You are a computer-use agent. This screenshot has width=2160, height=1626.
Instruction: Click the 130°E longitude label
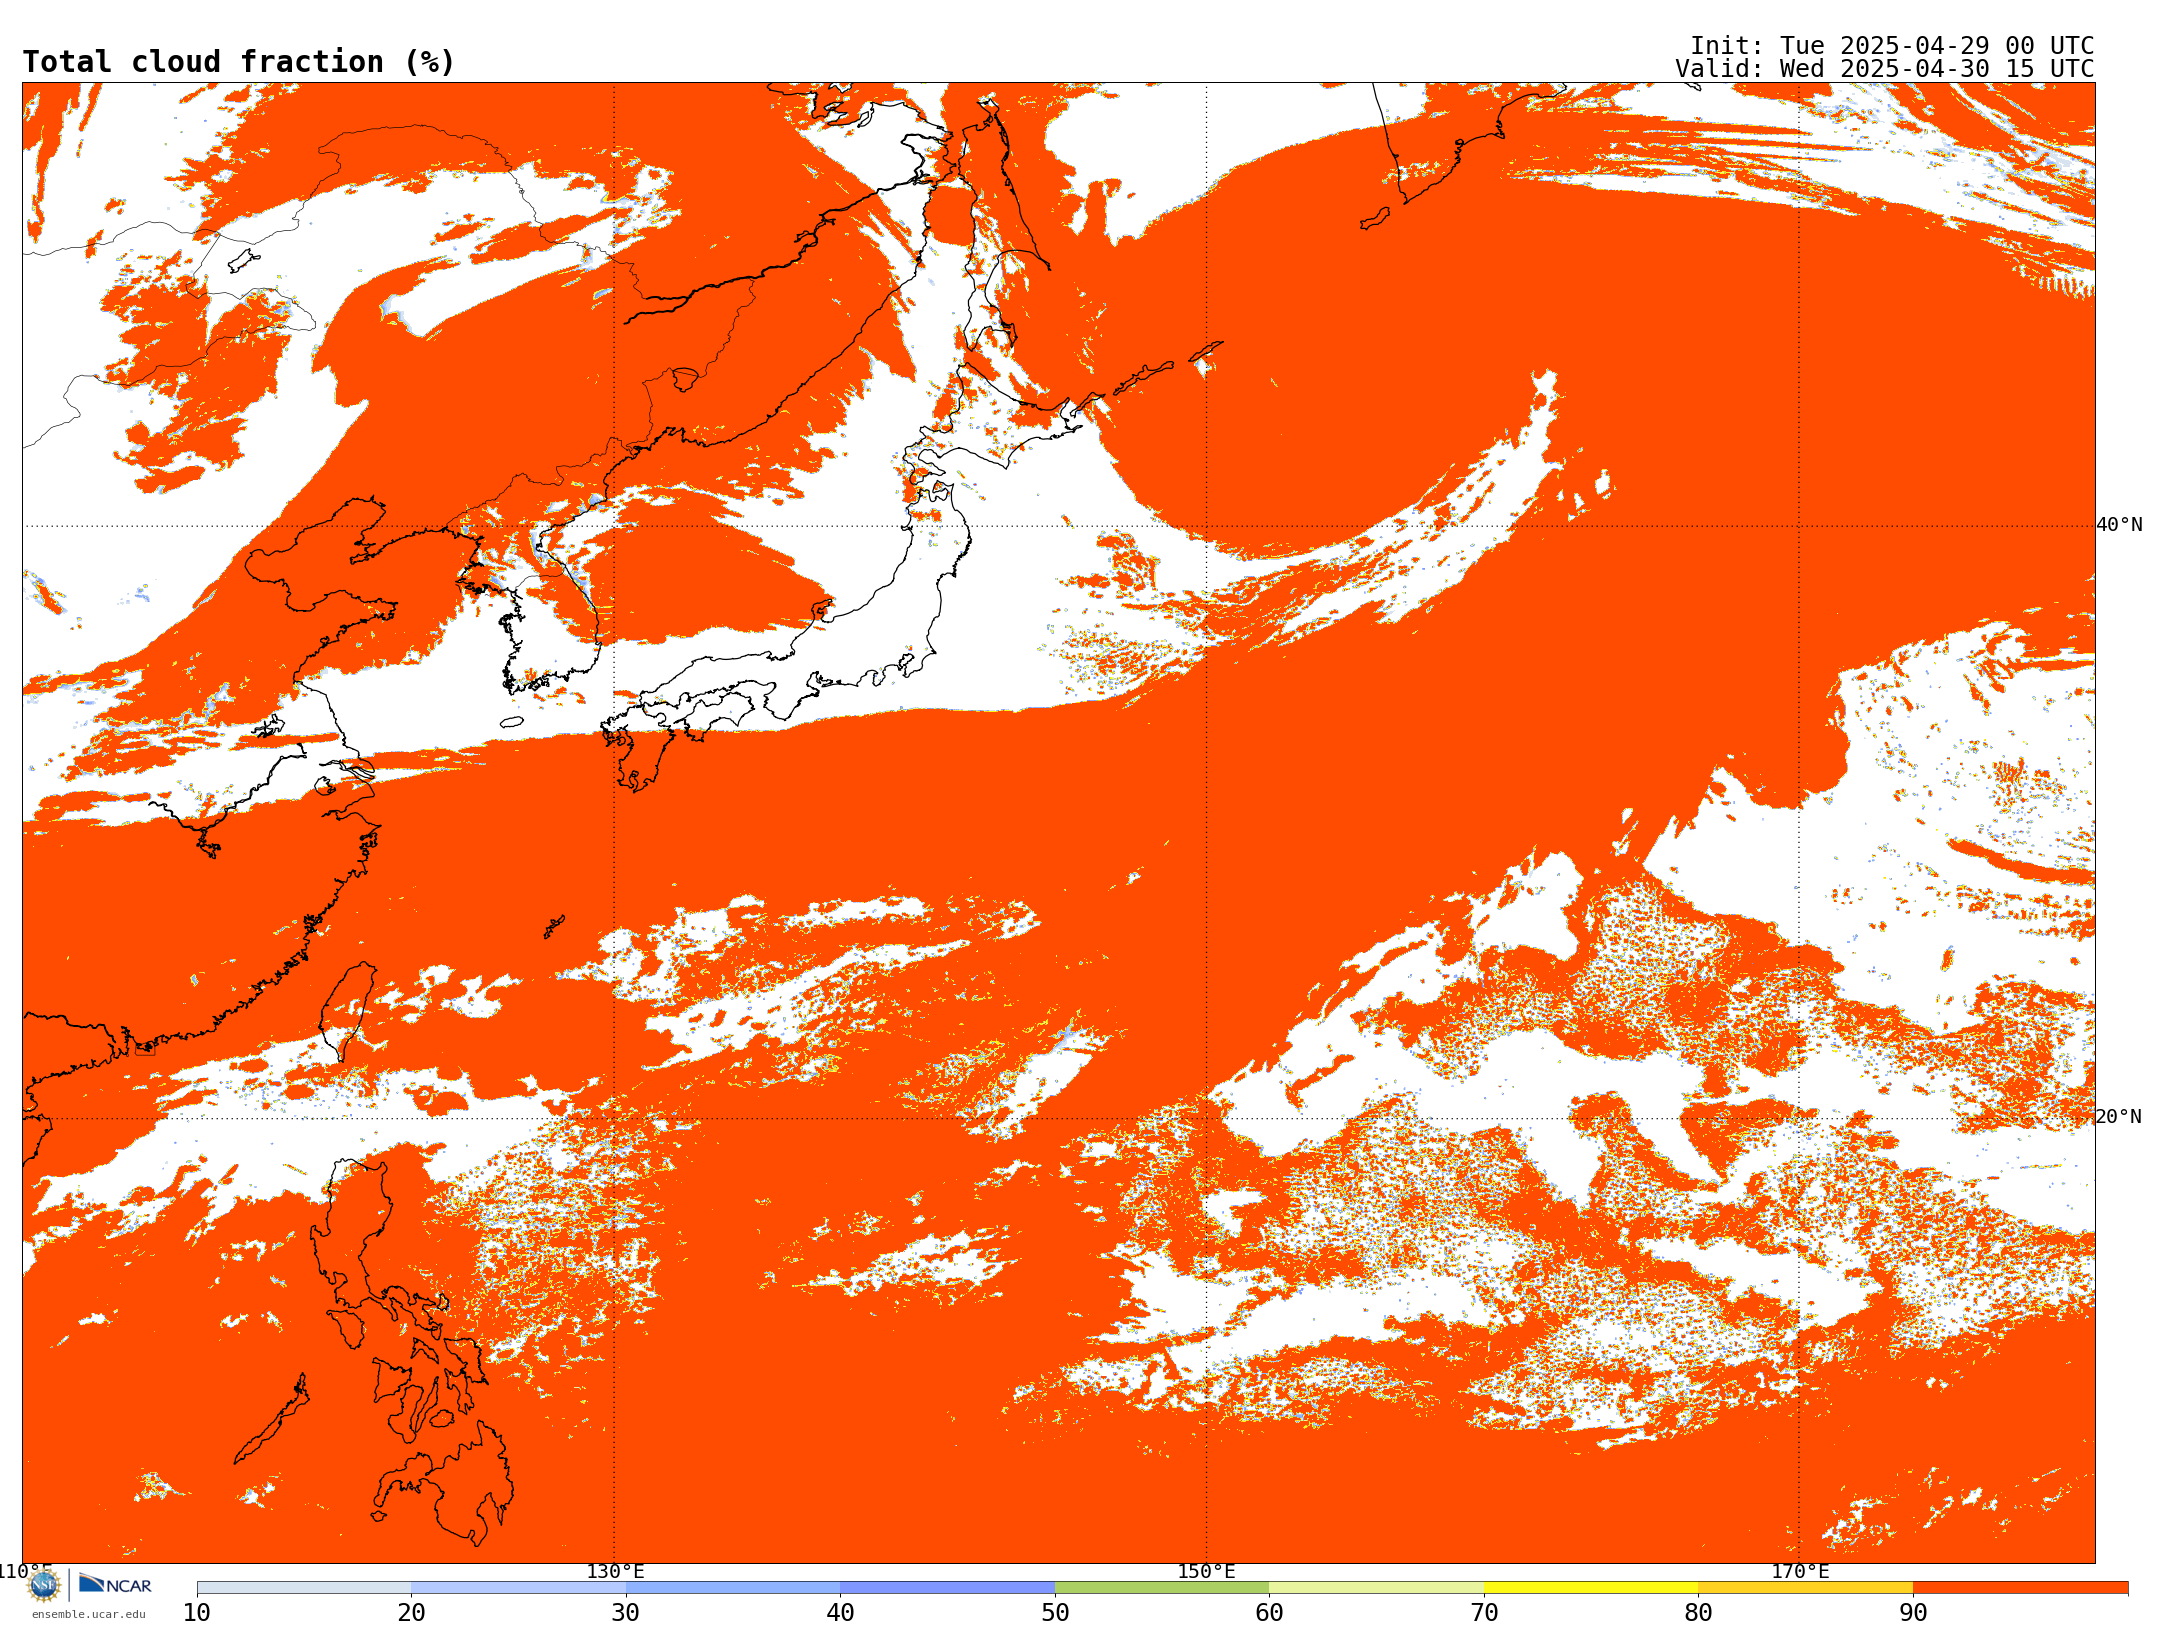[615, 1572]
